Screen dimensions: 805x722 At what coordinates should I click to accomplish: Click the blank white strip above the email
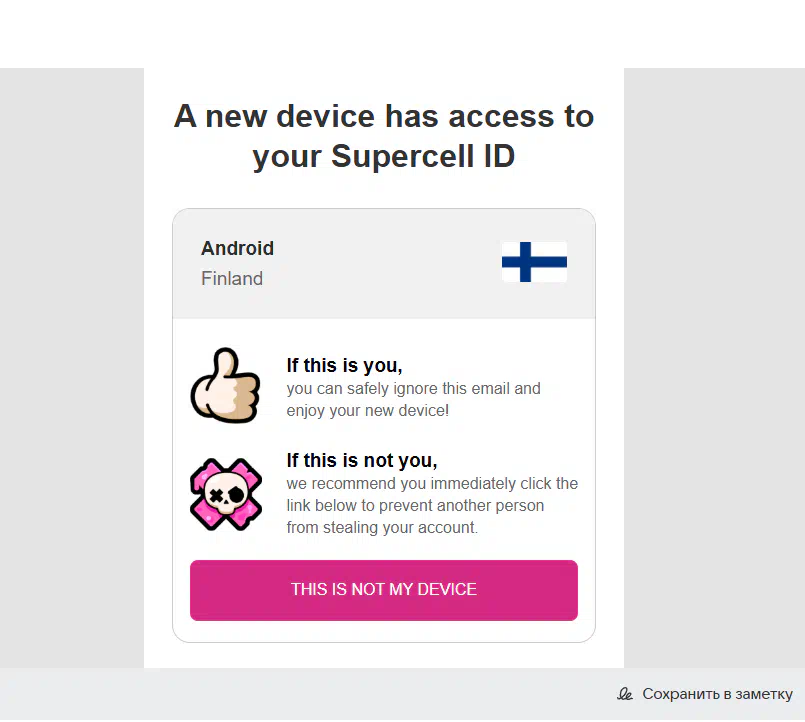click(400, 34)
